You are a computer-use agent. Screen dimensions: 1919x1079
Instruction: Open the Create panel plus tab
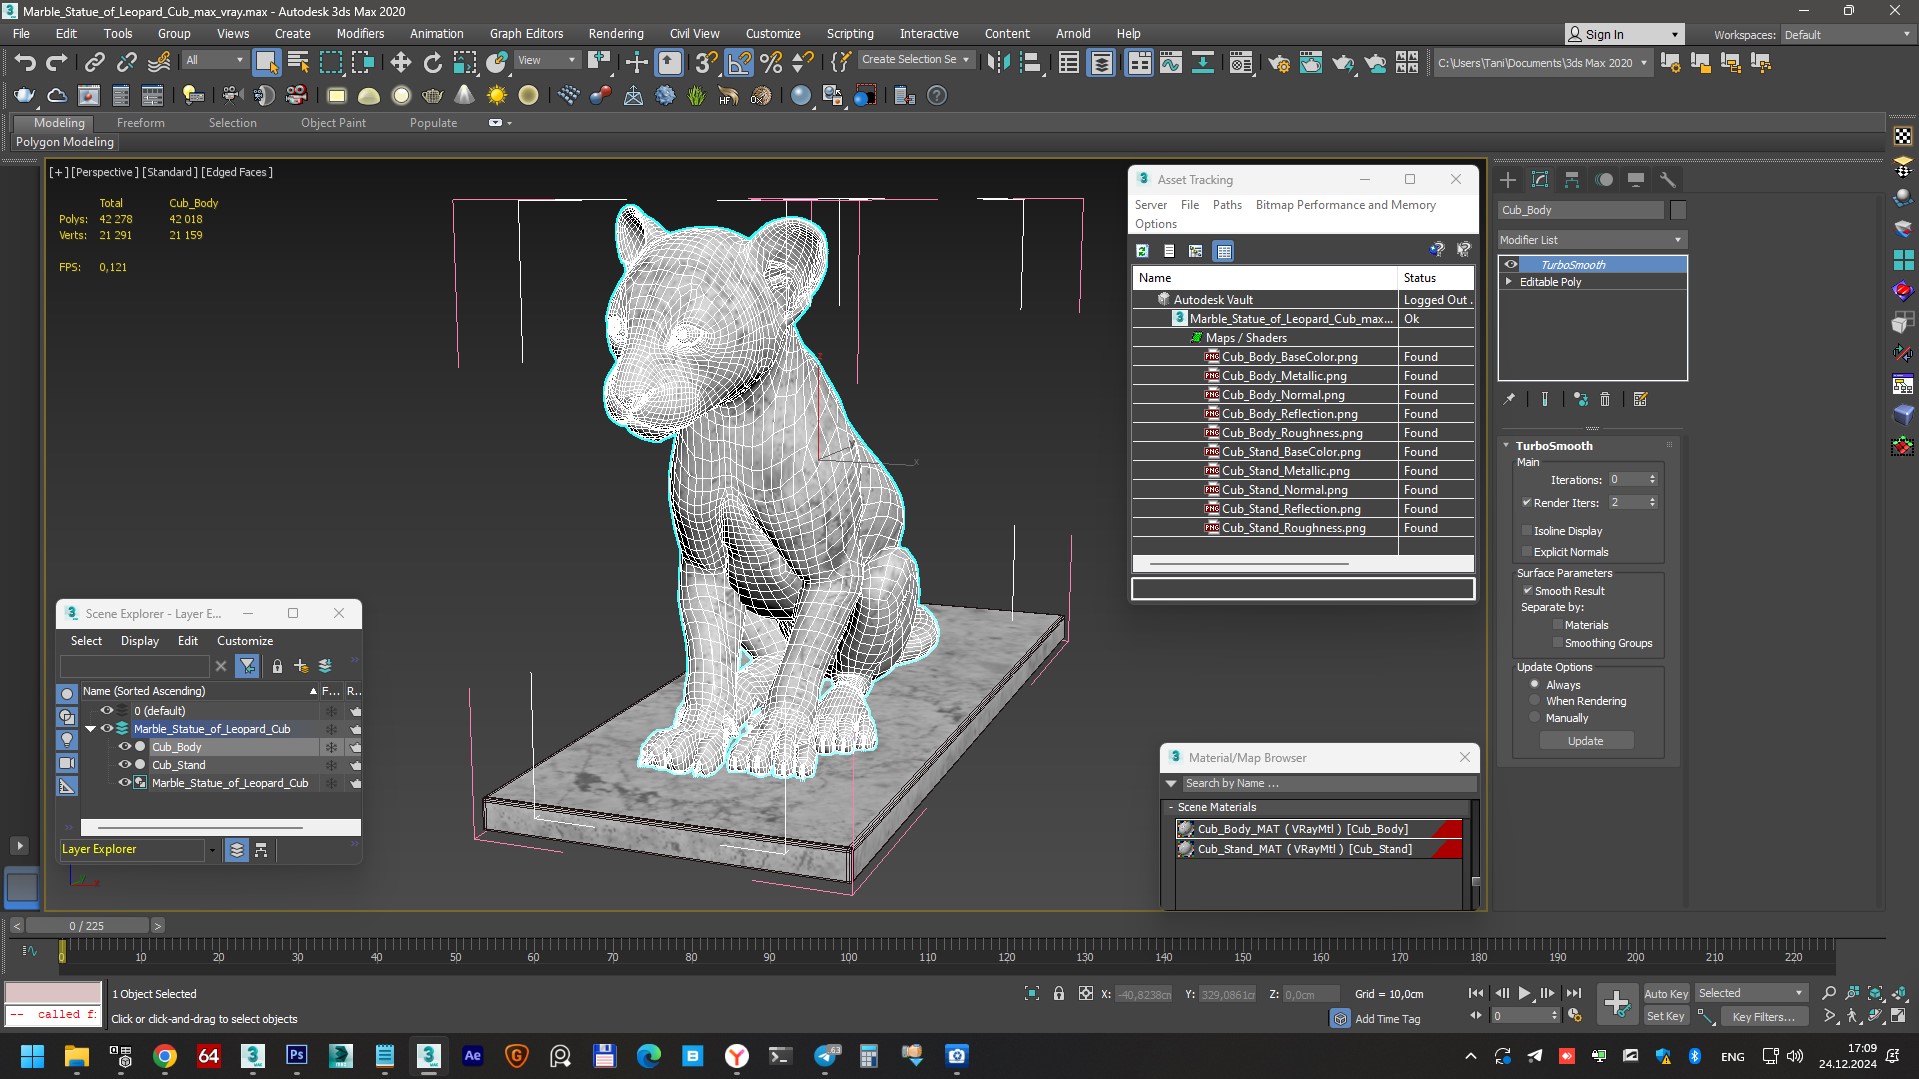[1508, 180]
